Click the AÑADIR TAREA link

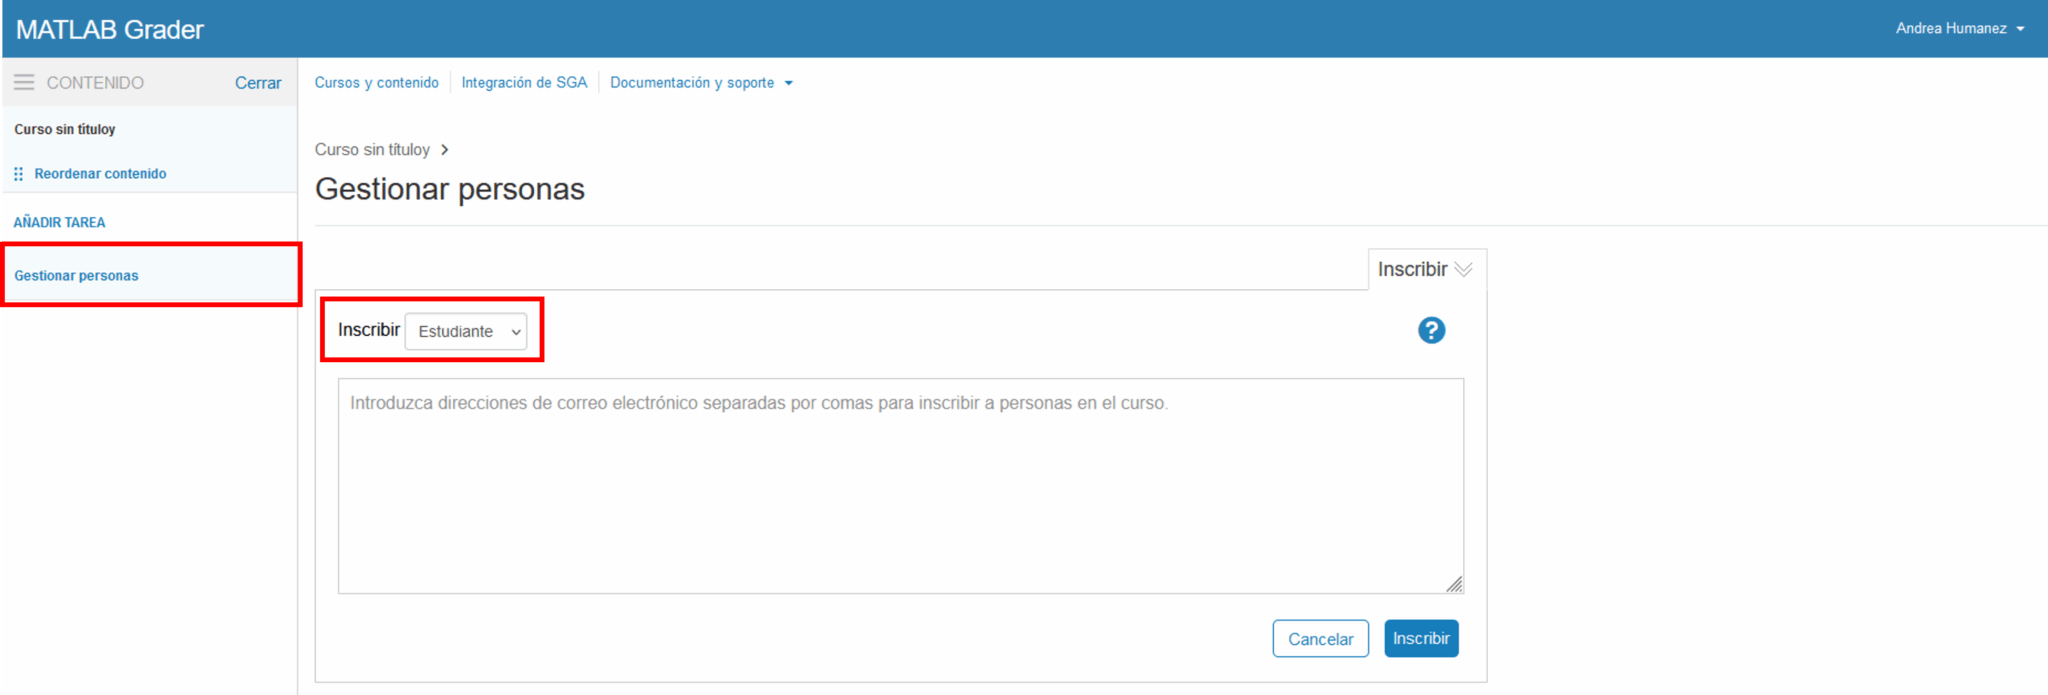59,222
